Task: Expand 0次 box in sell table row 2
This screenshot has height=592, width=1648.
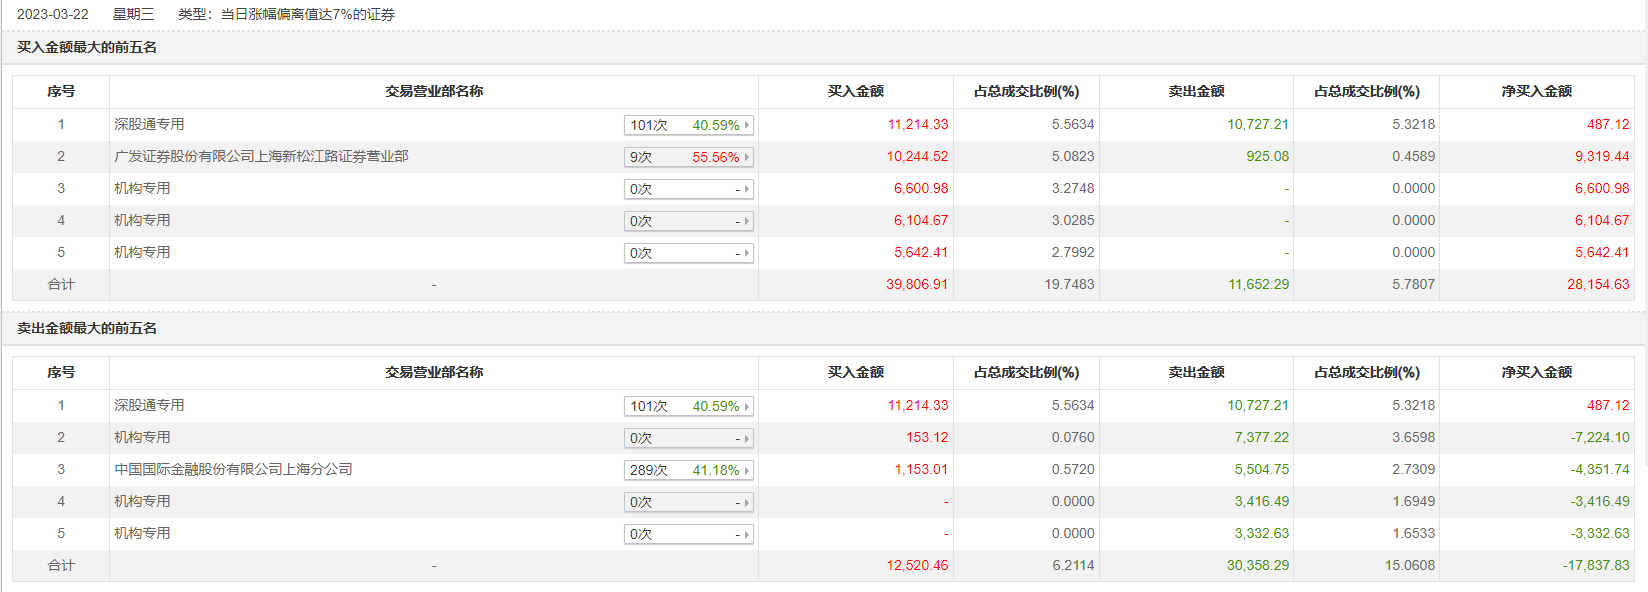Action: click(x=688, y=438)
